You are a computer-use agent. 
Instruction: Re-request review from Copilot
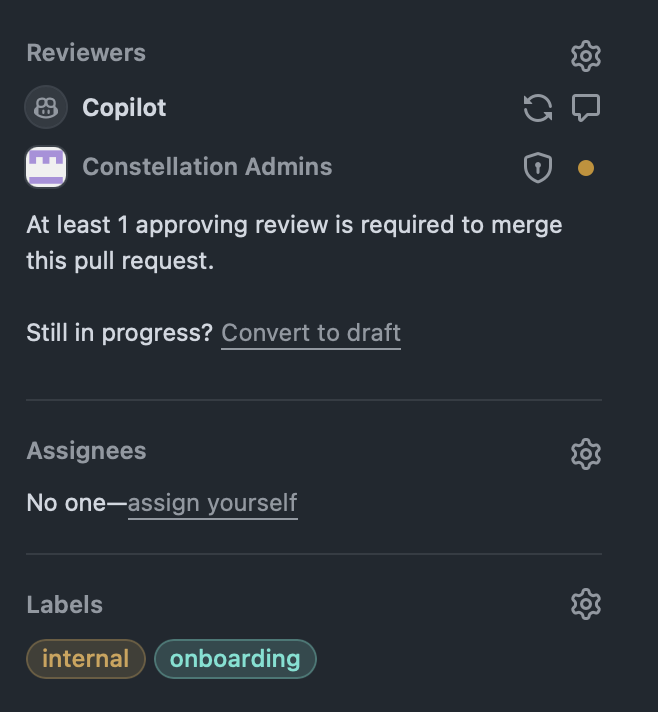coord(538,108)
